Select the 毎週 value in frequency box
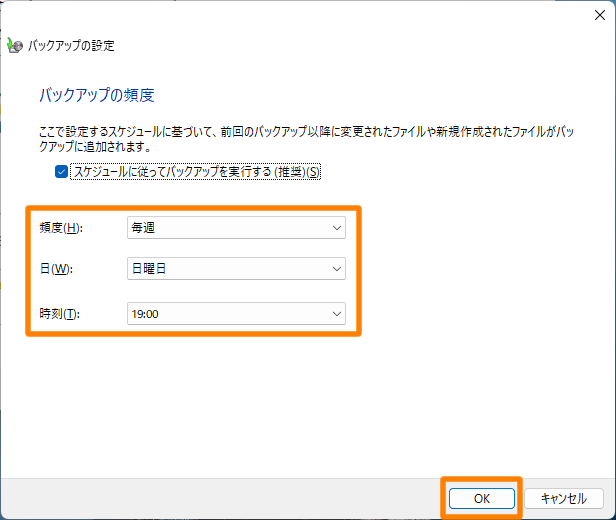Image resolution: width=616 pixels, height=520 pixels. click(x=143, y=228)
